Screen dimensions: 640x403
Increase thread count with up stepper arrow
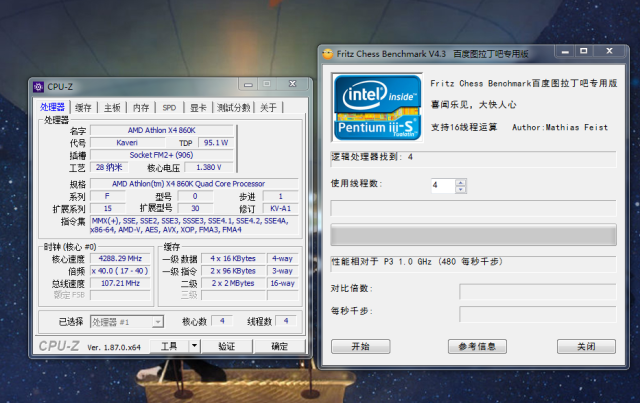(461, 183)
